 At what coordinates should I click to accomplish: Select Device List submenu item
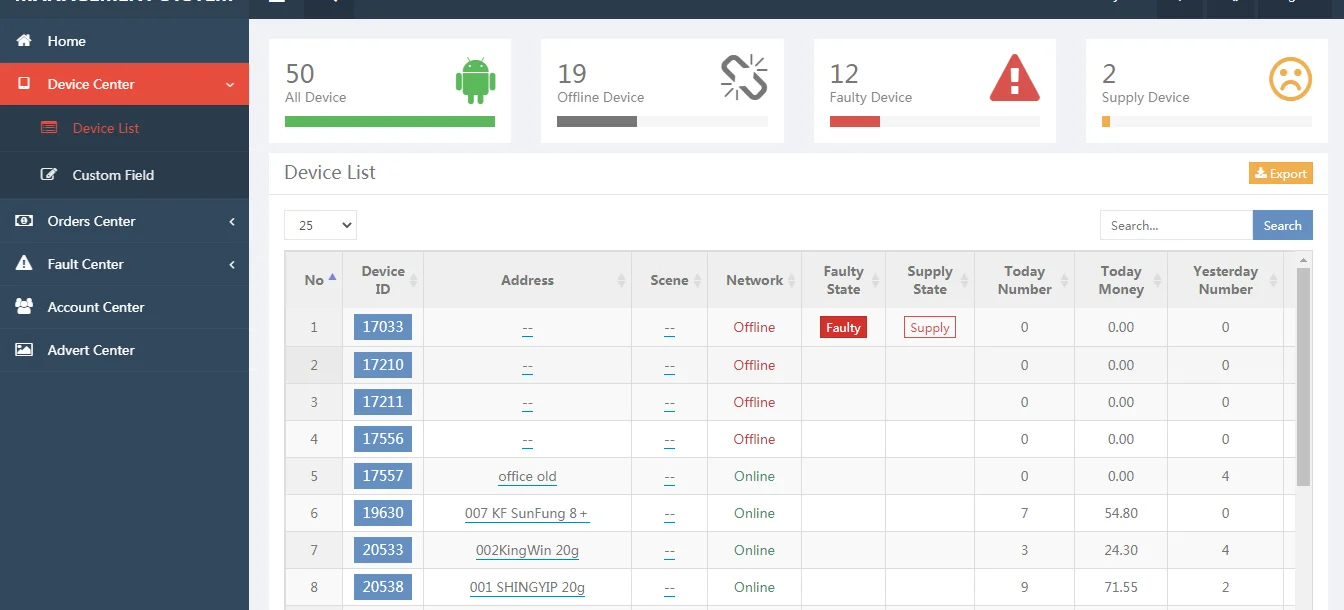pyautogui.click(x=105, y=128)
